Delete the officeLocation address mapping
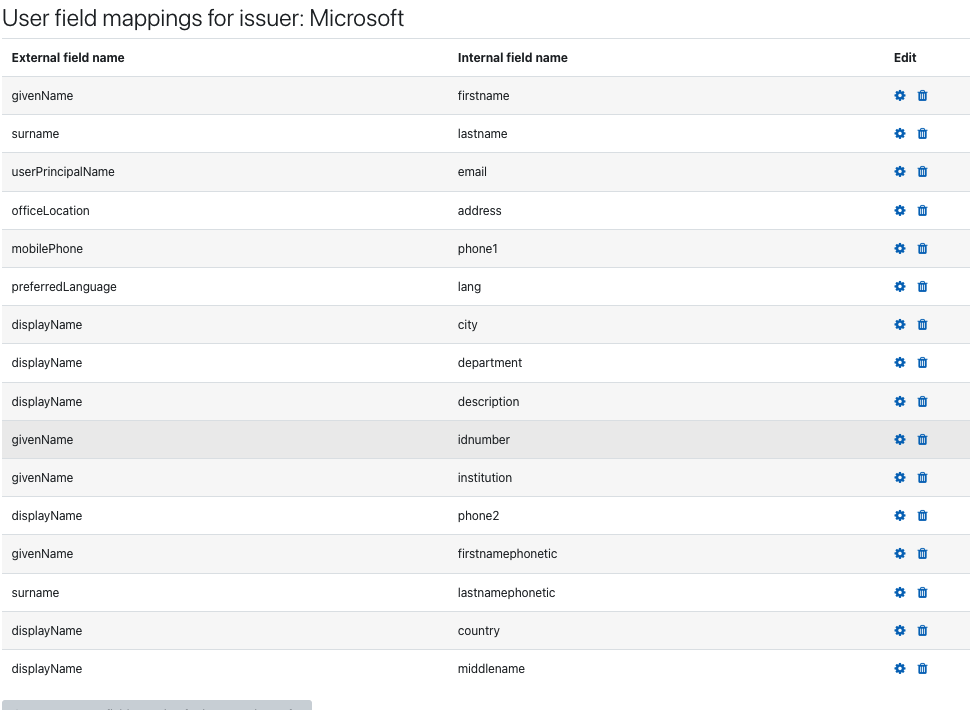This screenshot has height=710, width=970. point(922,210)
